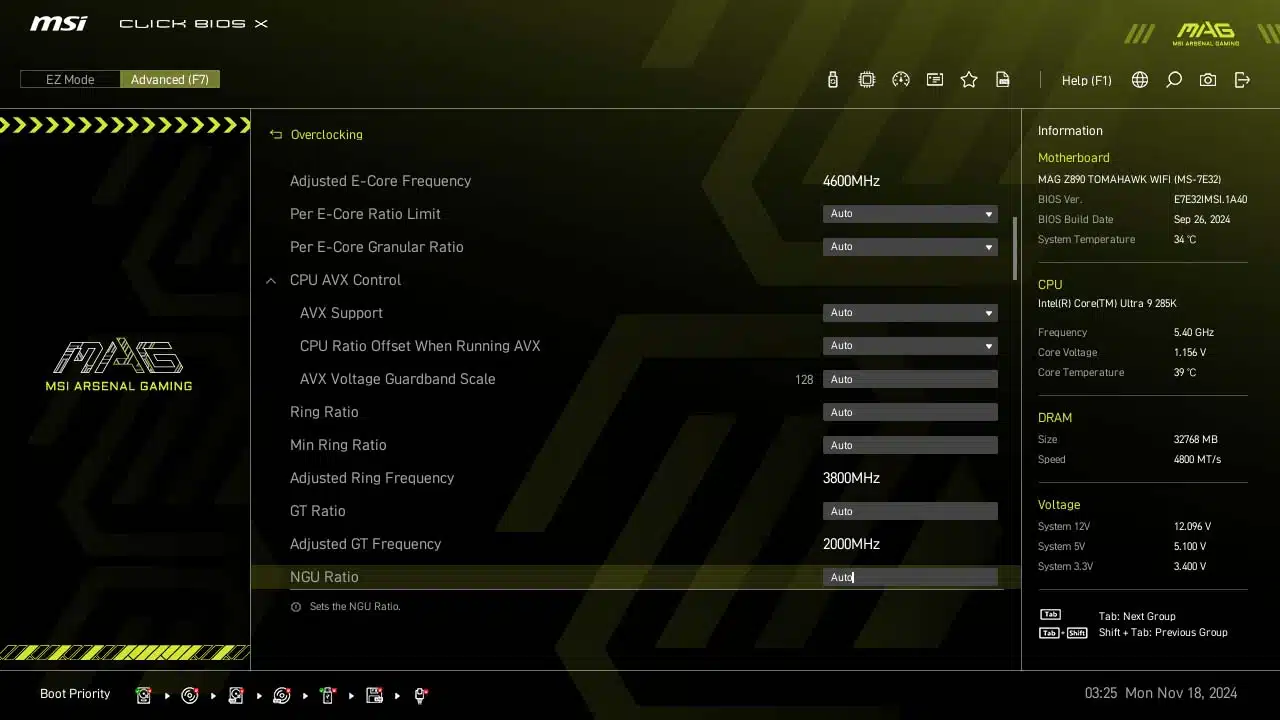Change language via globe icon
This screenshot has height=720, width=1280.
pyautogui.click(x=1140, y=80)
